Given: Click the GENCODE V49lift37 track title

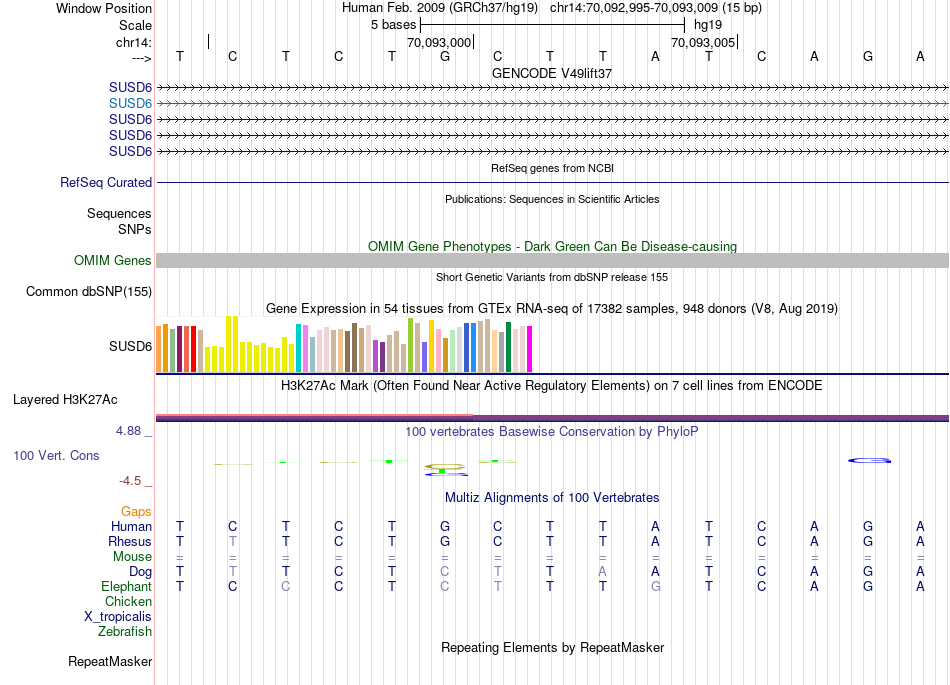Looking at the screenshot, I should (x=552, y=73).
